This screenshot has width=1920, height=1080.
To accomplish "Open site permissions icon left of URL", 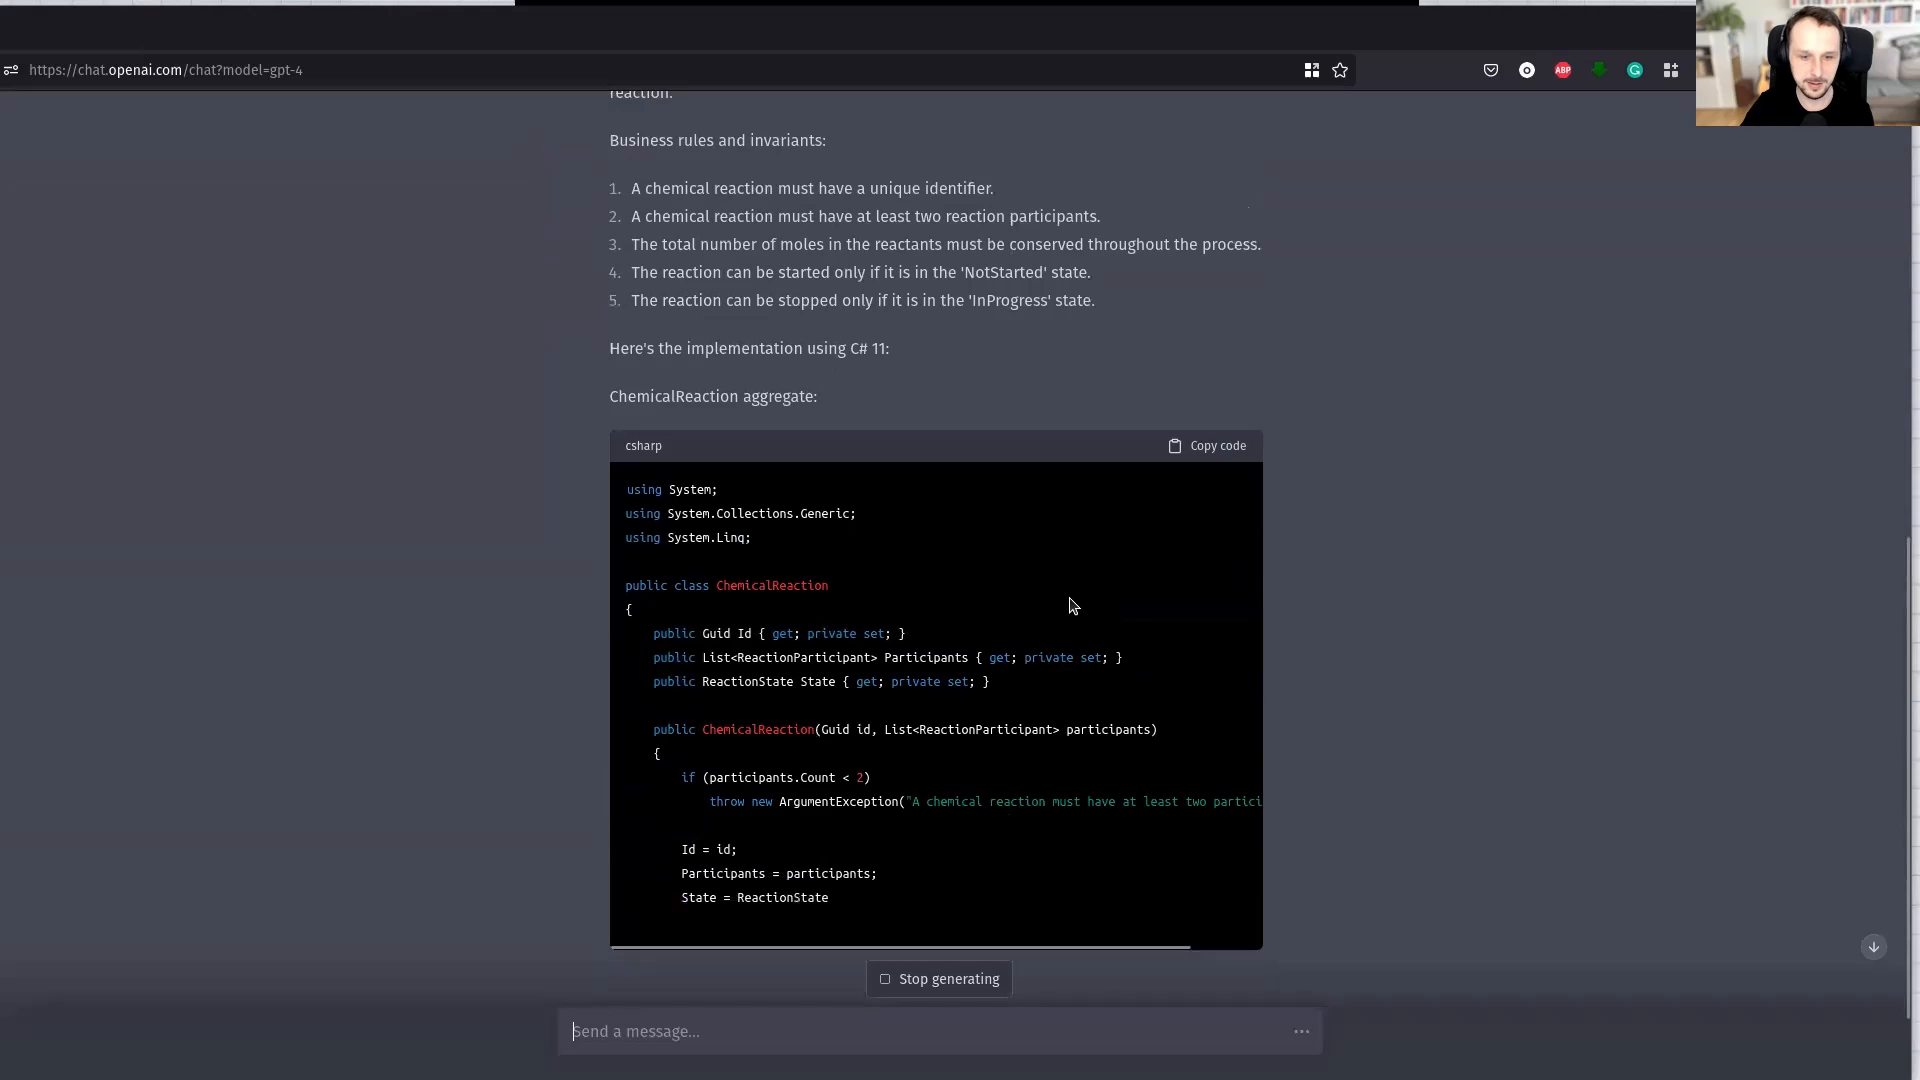I will tap(11, 70).
